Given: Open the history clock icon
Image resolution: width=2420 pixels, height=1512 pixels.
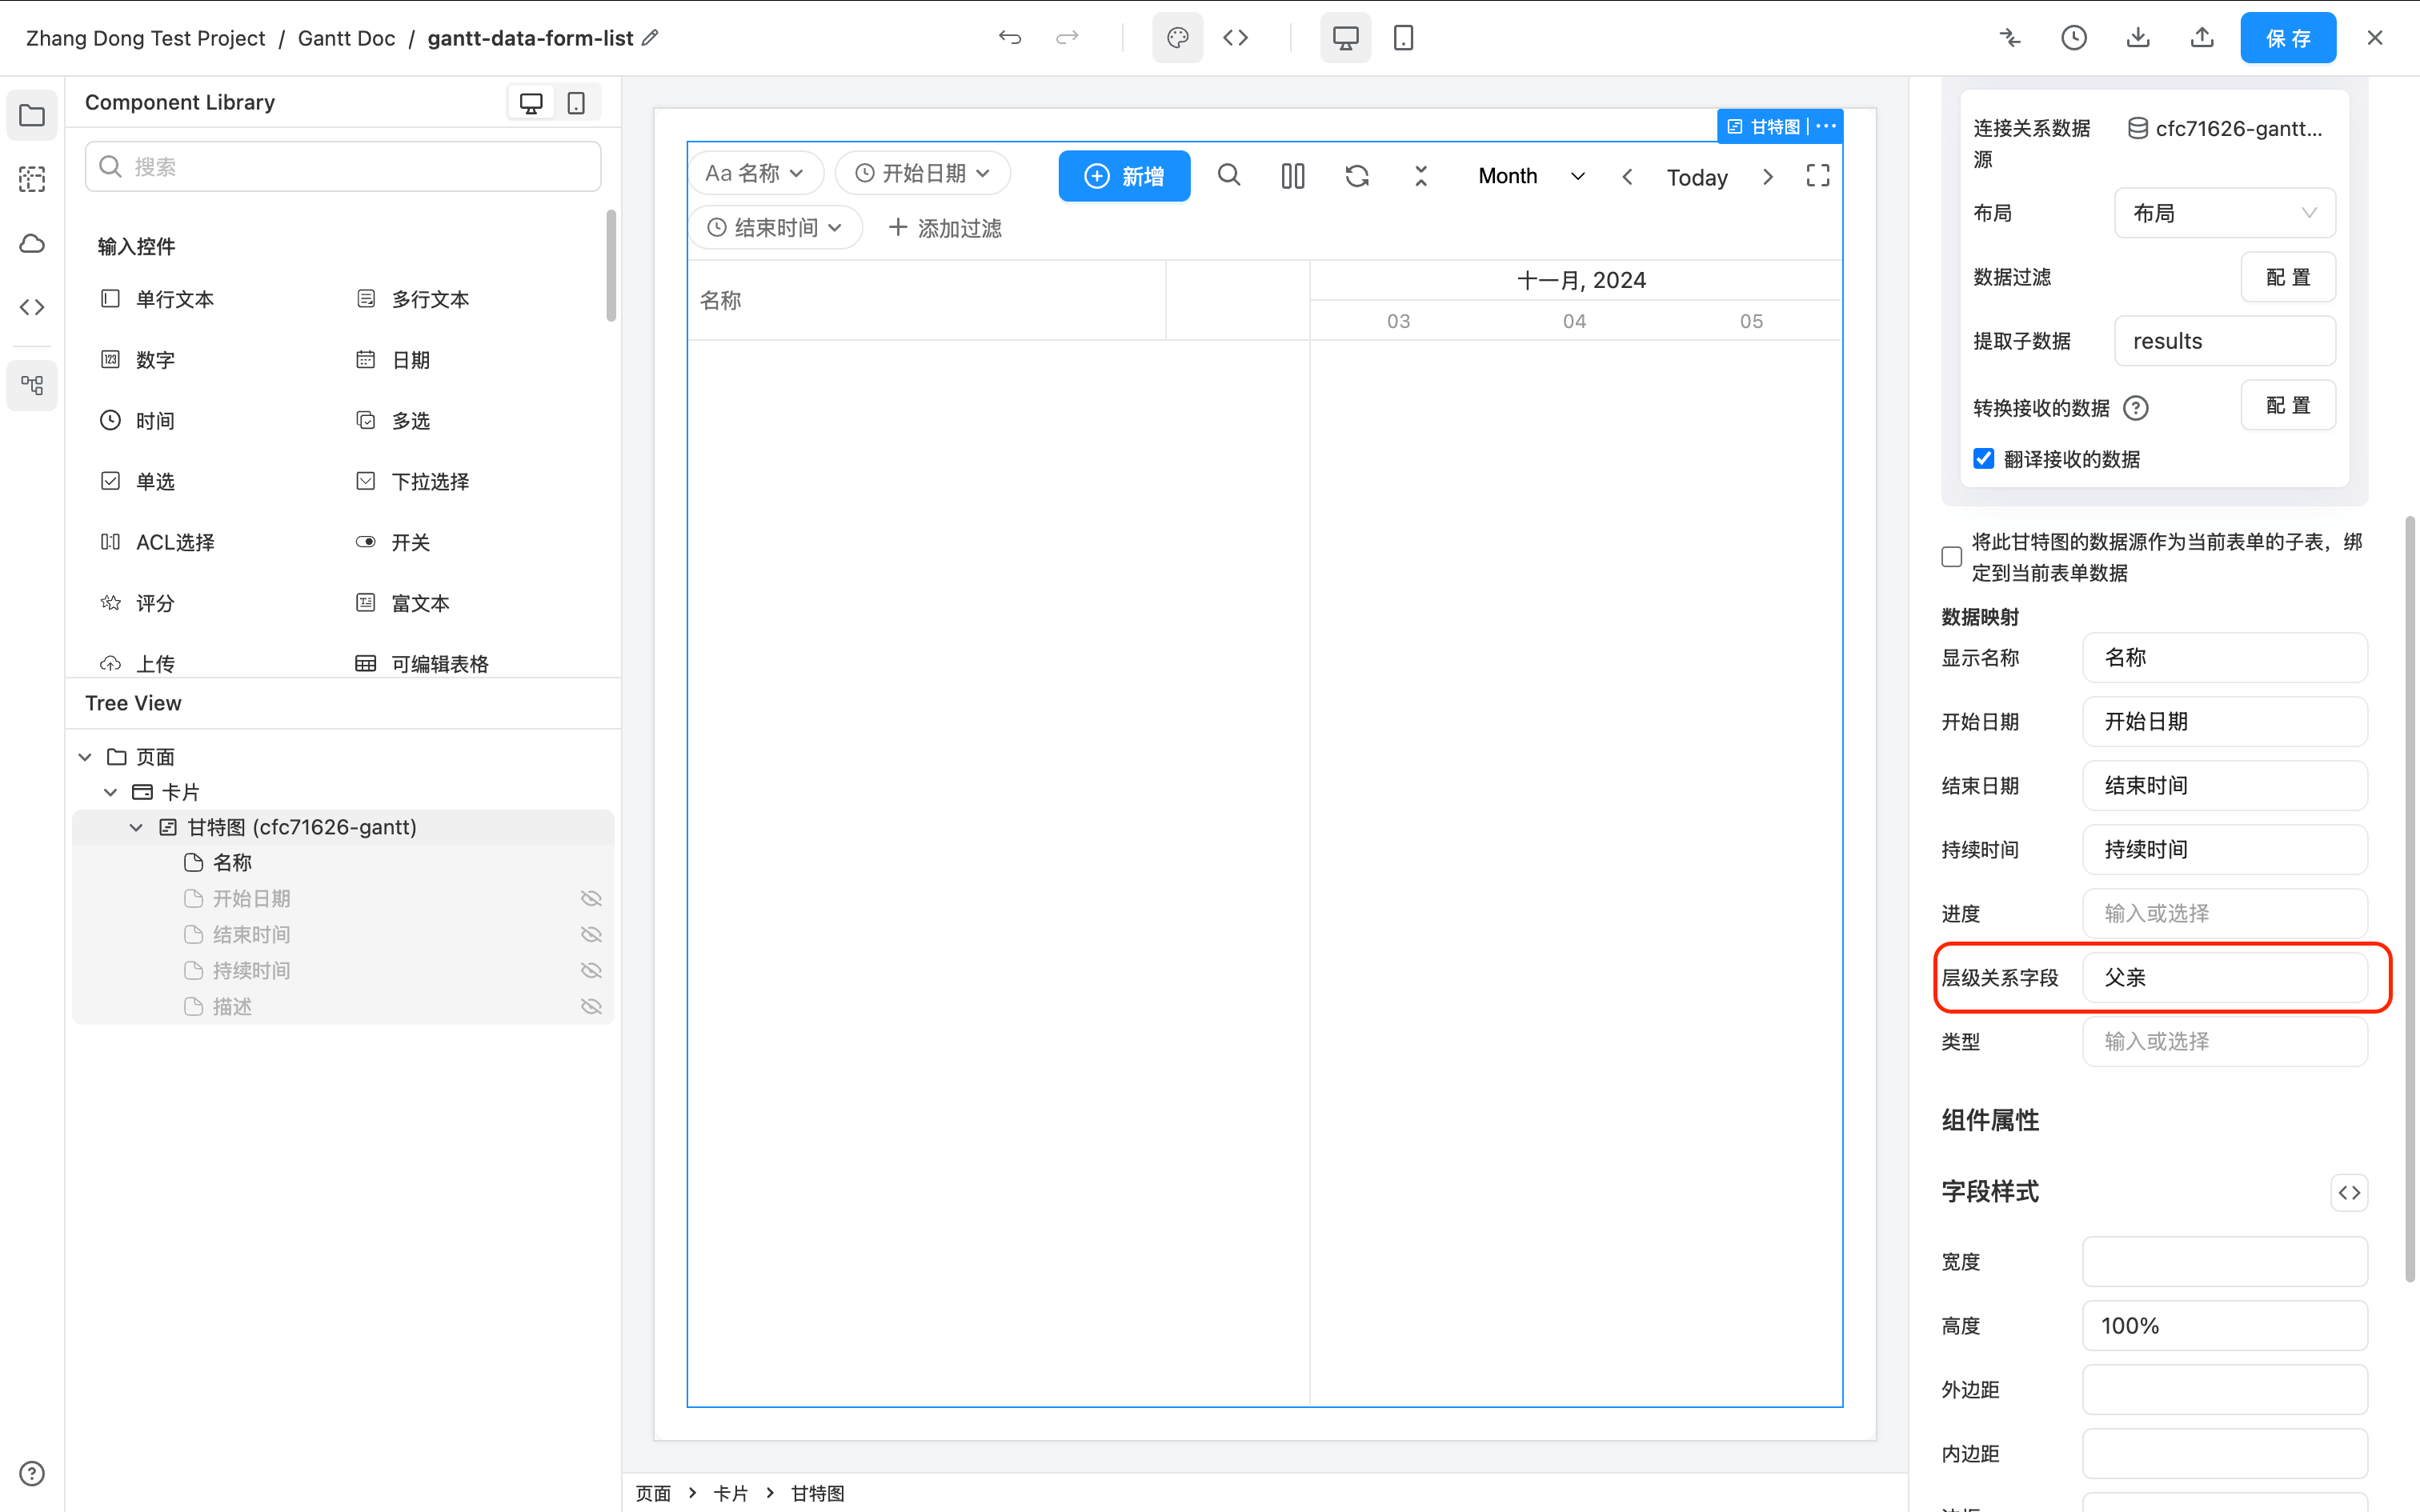Looking at the screenshot, I should pos(2074,38).
